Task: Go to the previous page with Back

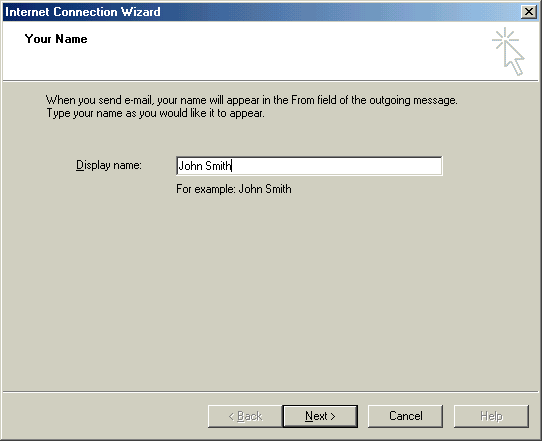Action: (x=245, y=416)
